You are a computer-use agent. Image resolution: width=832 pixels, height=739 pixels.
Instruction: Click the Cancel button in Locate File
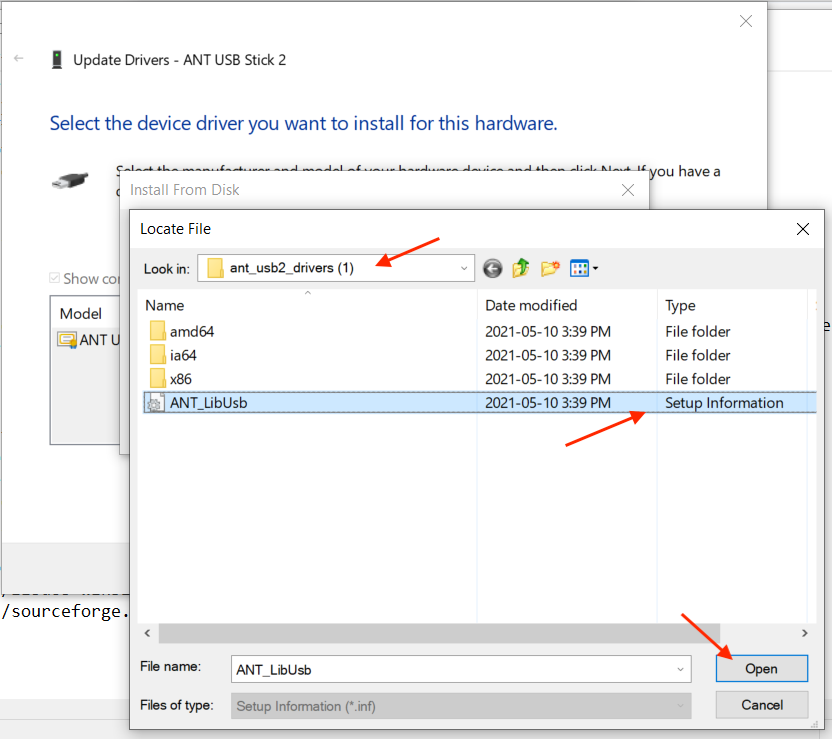[x=761, y=705]
